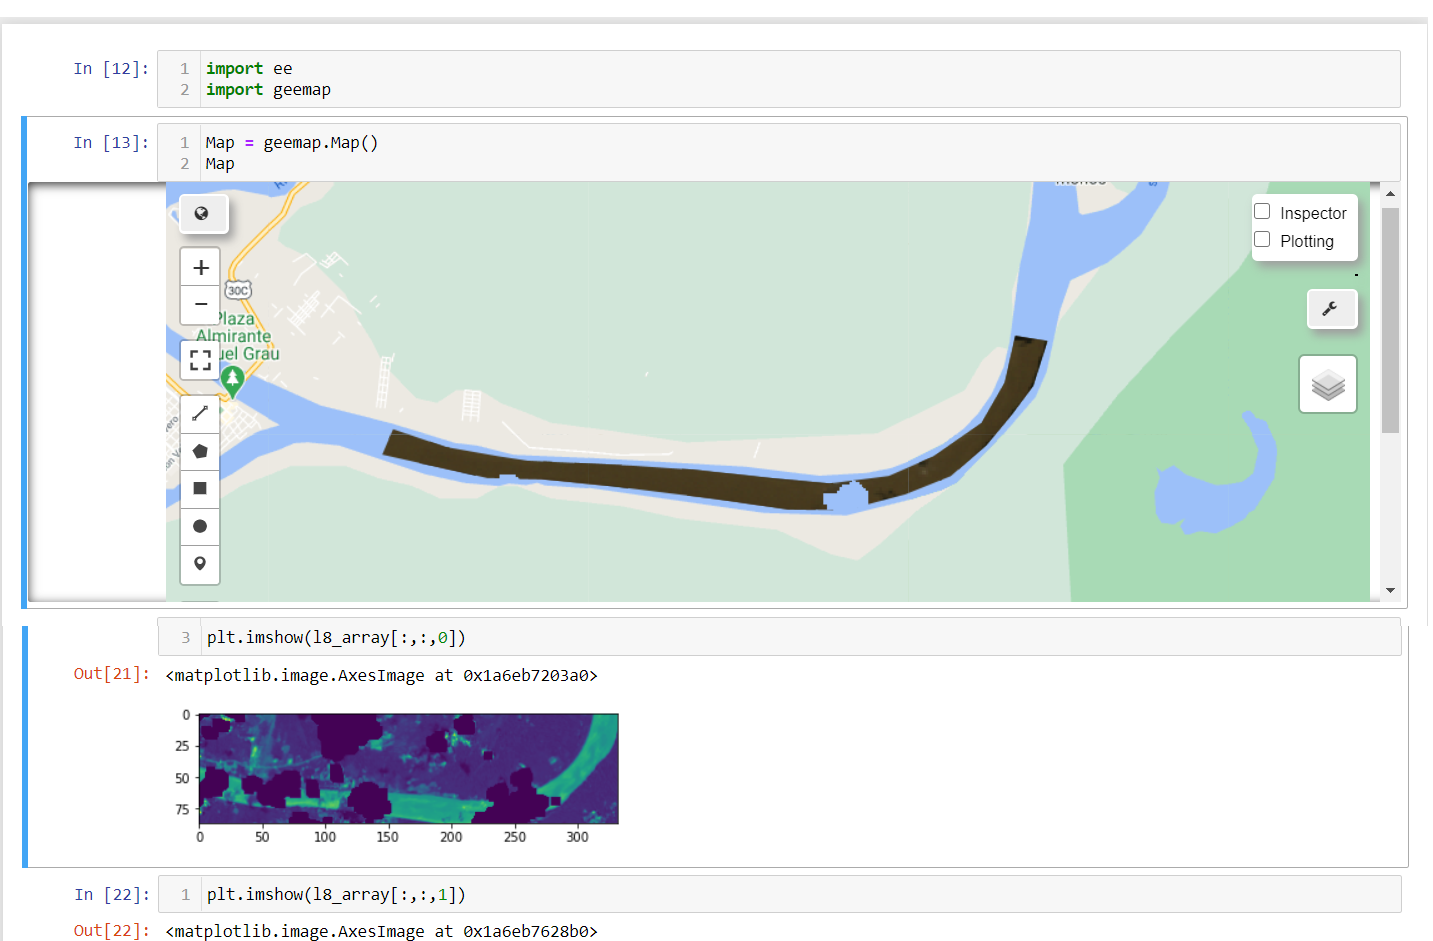Screen dimensions: 1433x941
Task: Open the map toolbar wrench icon
Action: click(x=1331, y=308)
